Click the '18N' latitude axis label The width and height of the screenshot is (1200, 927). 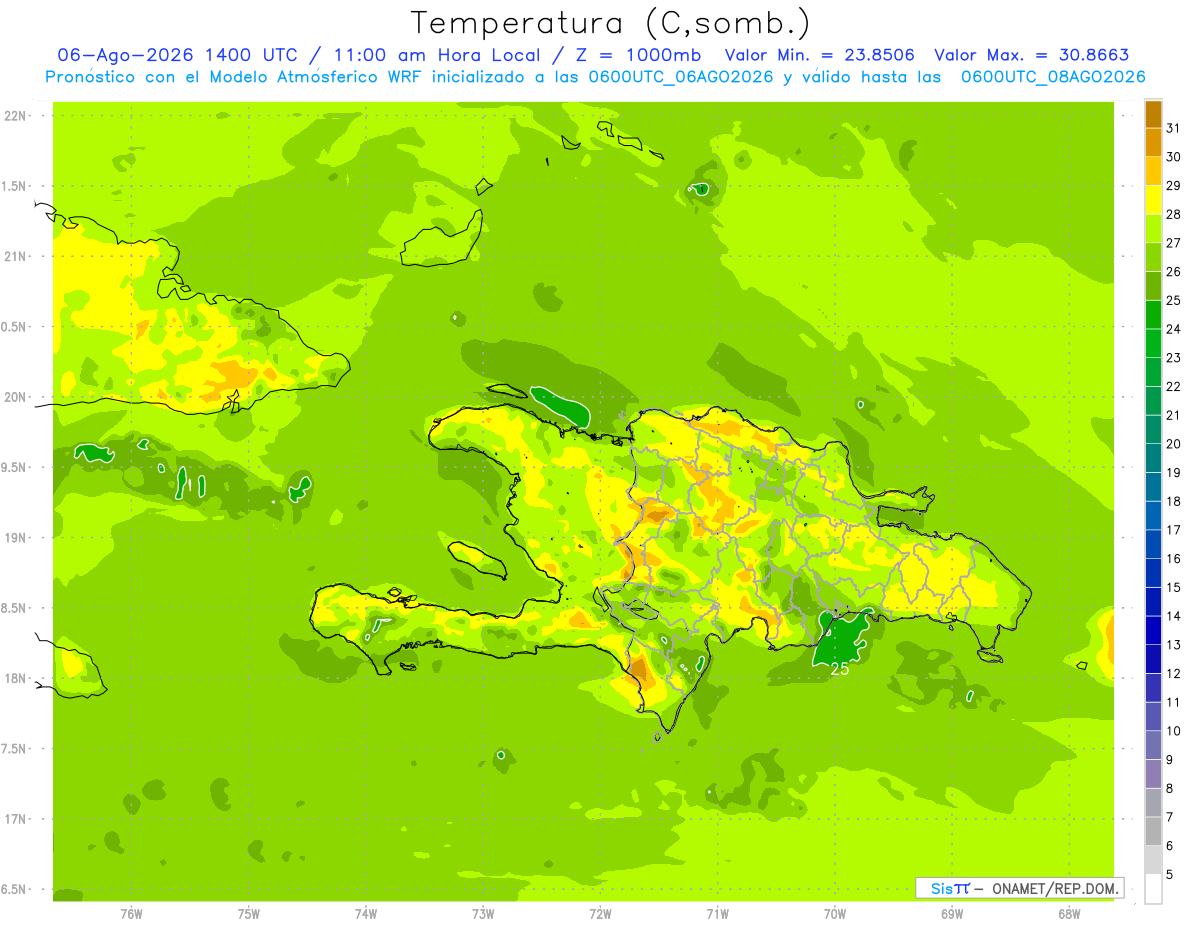(x=14, y=678)
